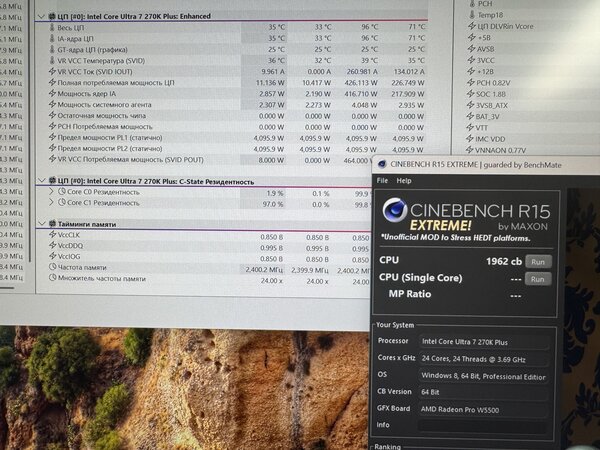
Task: Click the bolt icon for IMC VDD
Action: pyautogui.click(x=470, y=139)
